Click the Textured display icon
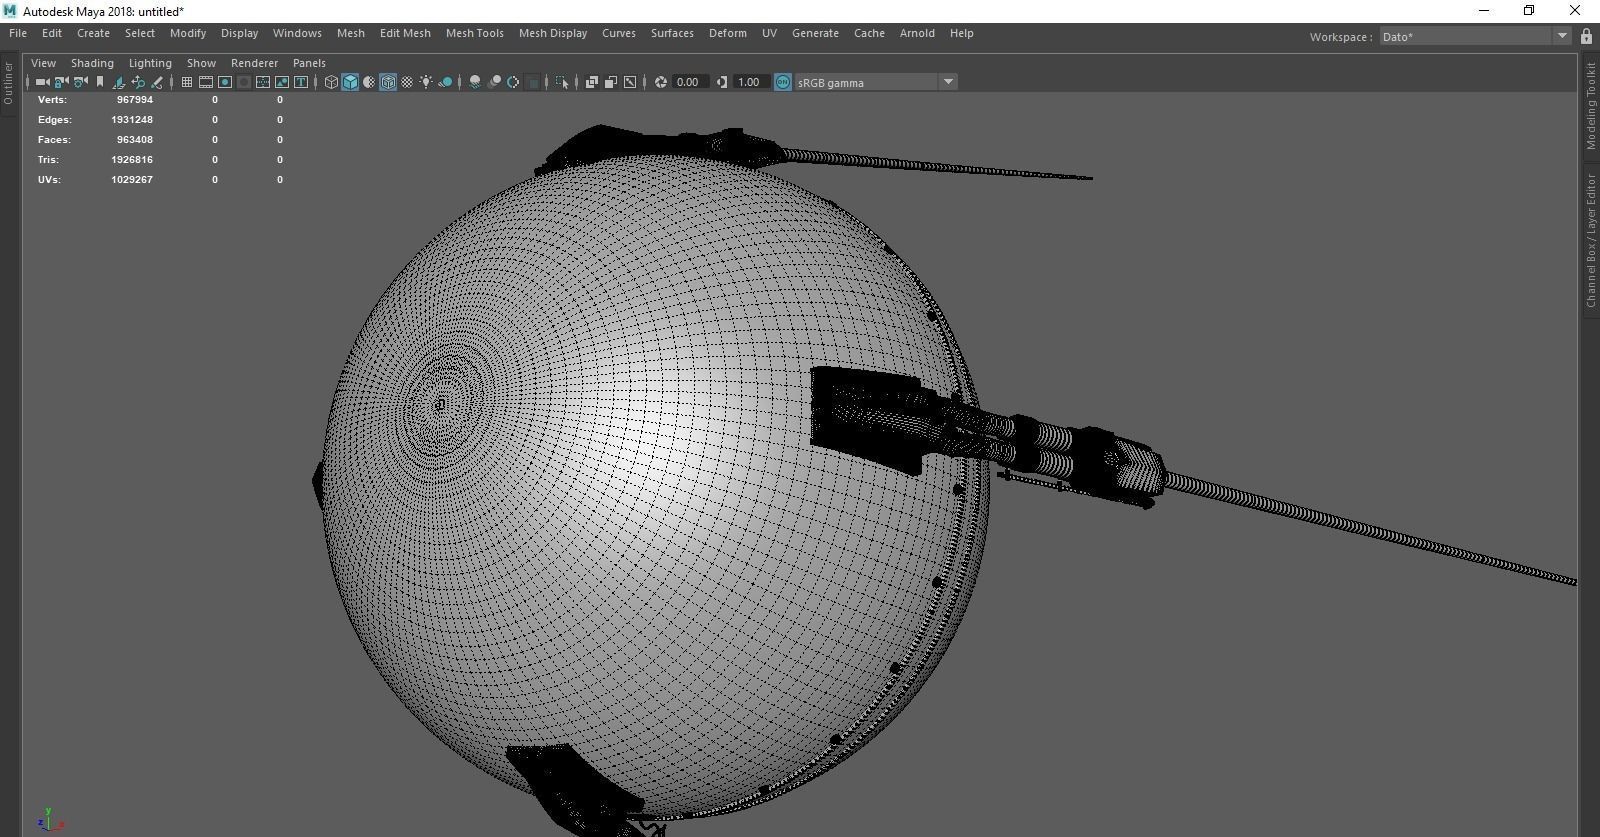Viewport: 1600px width, 837px height. 407,82
